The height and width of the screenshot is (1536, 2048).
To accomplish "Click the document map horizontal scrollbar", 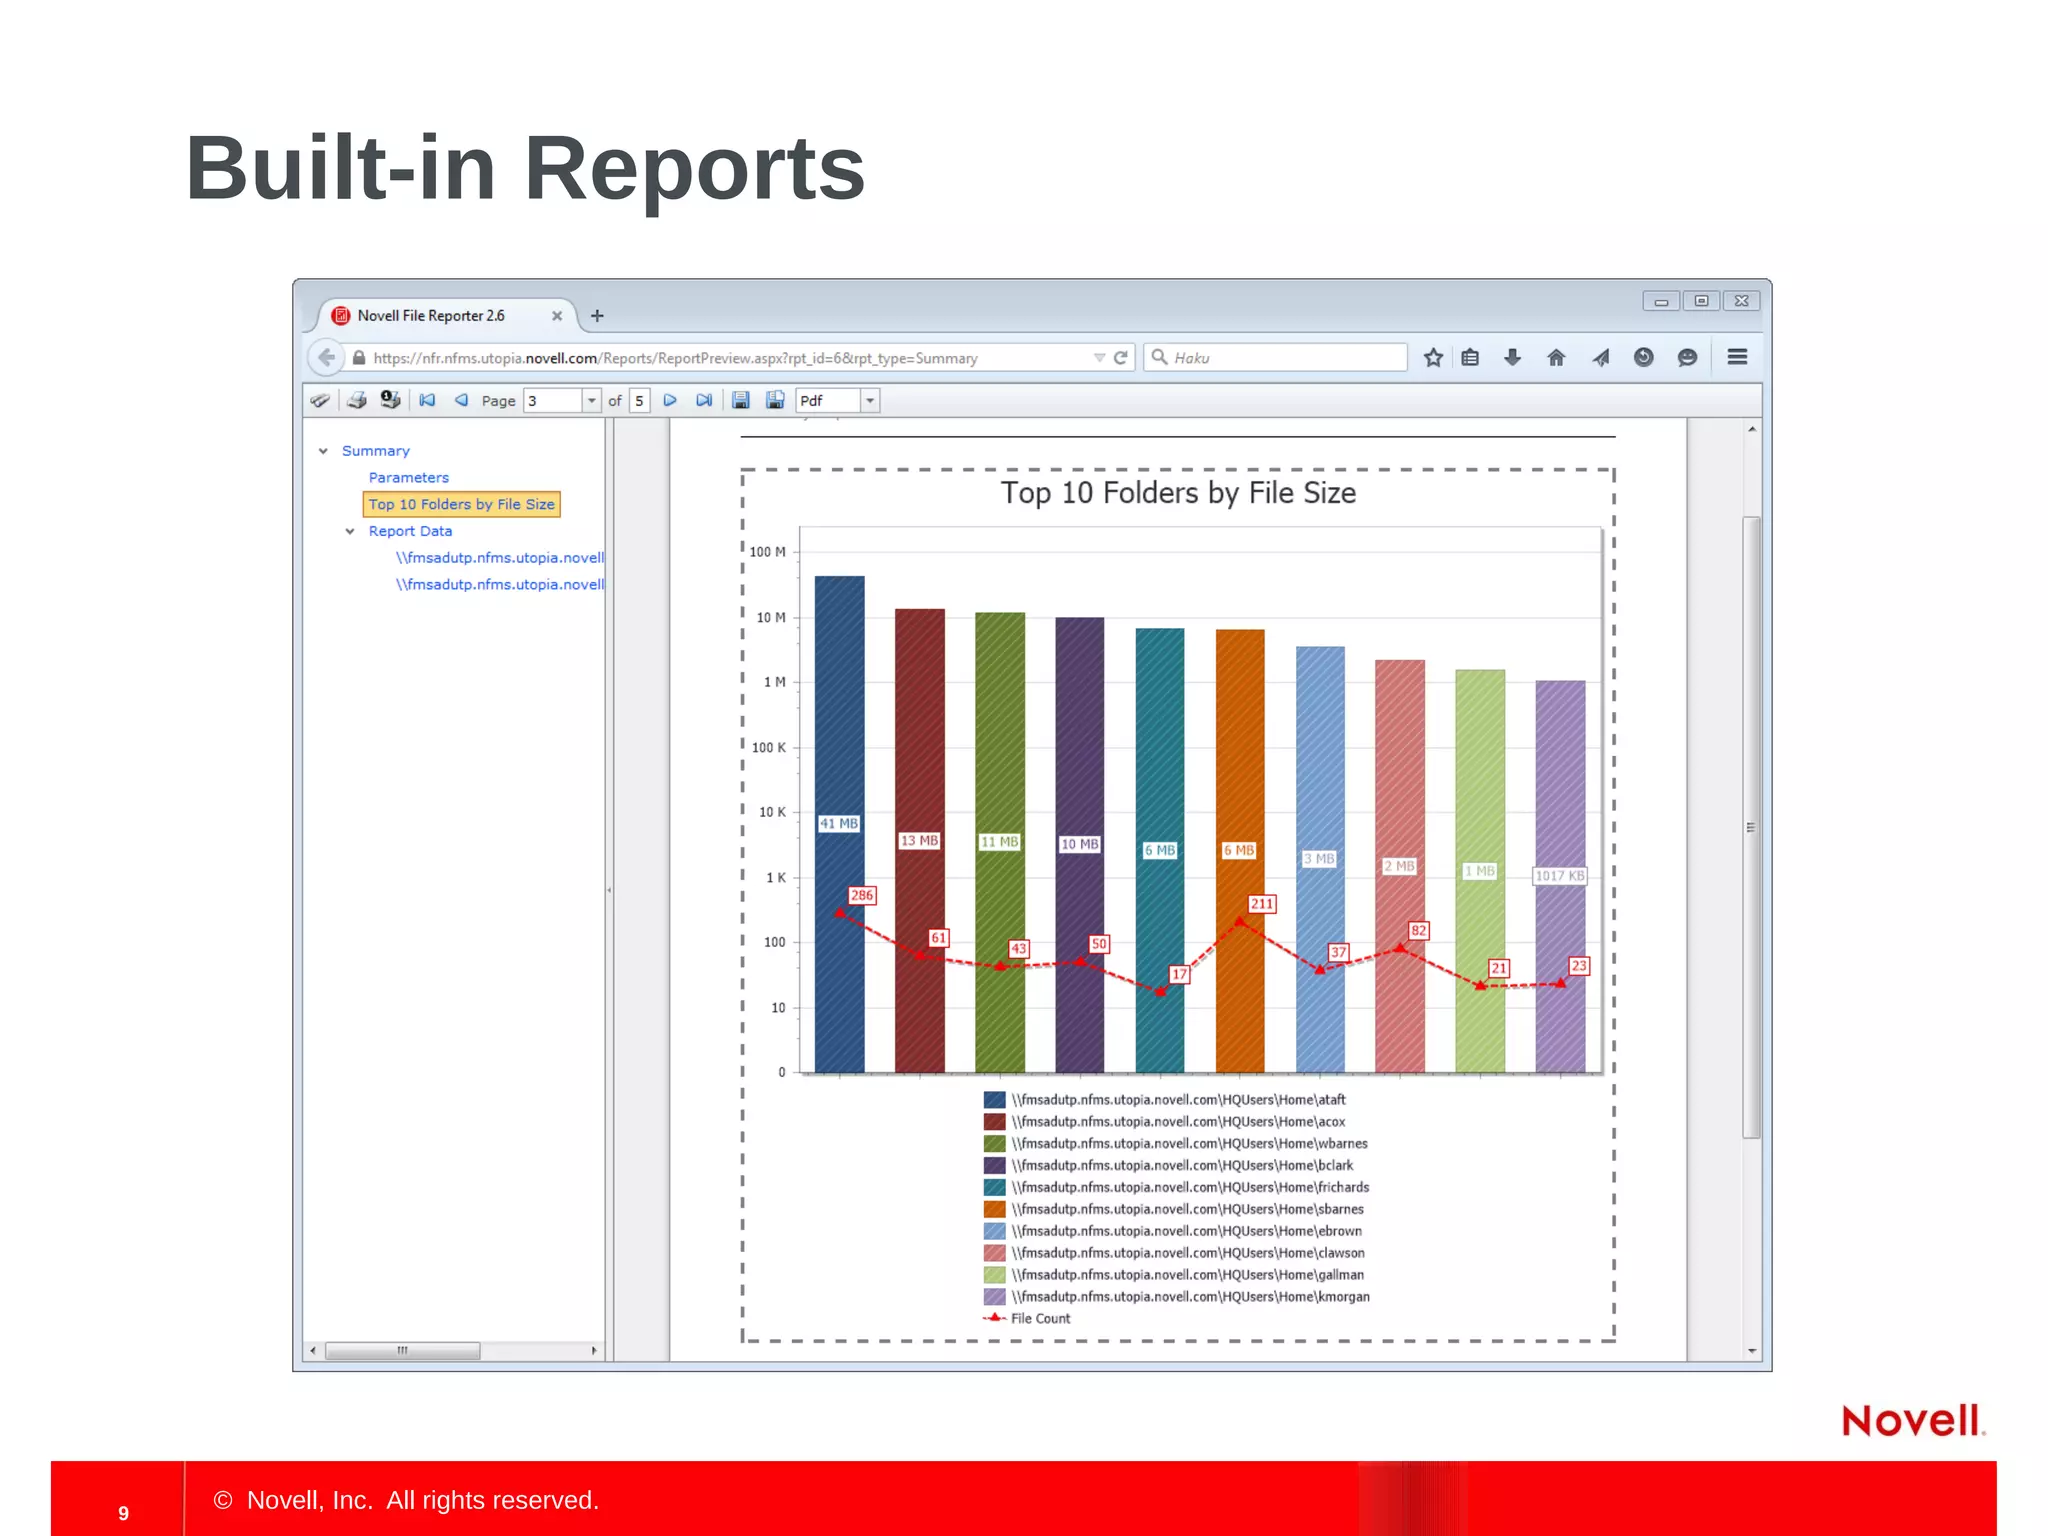I will (x=402, y=1351).
